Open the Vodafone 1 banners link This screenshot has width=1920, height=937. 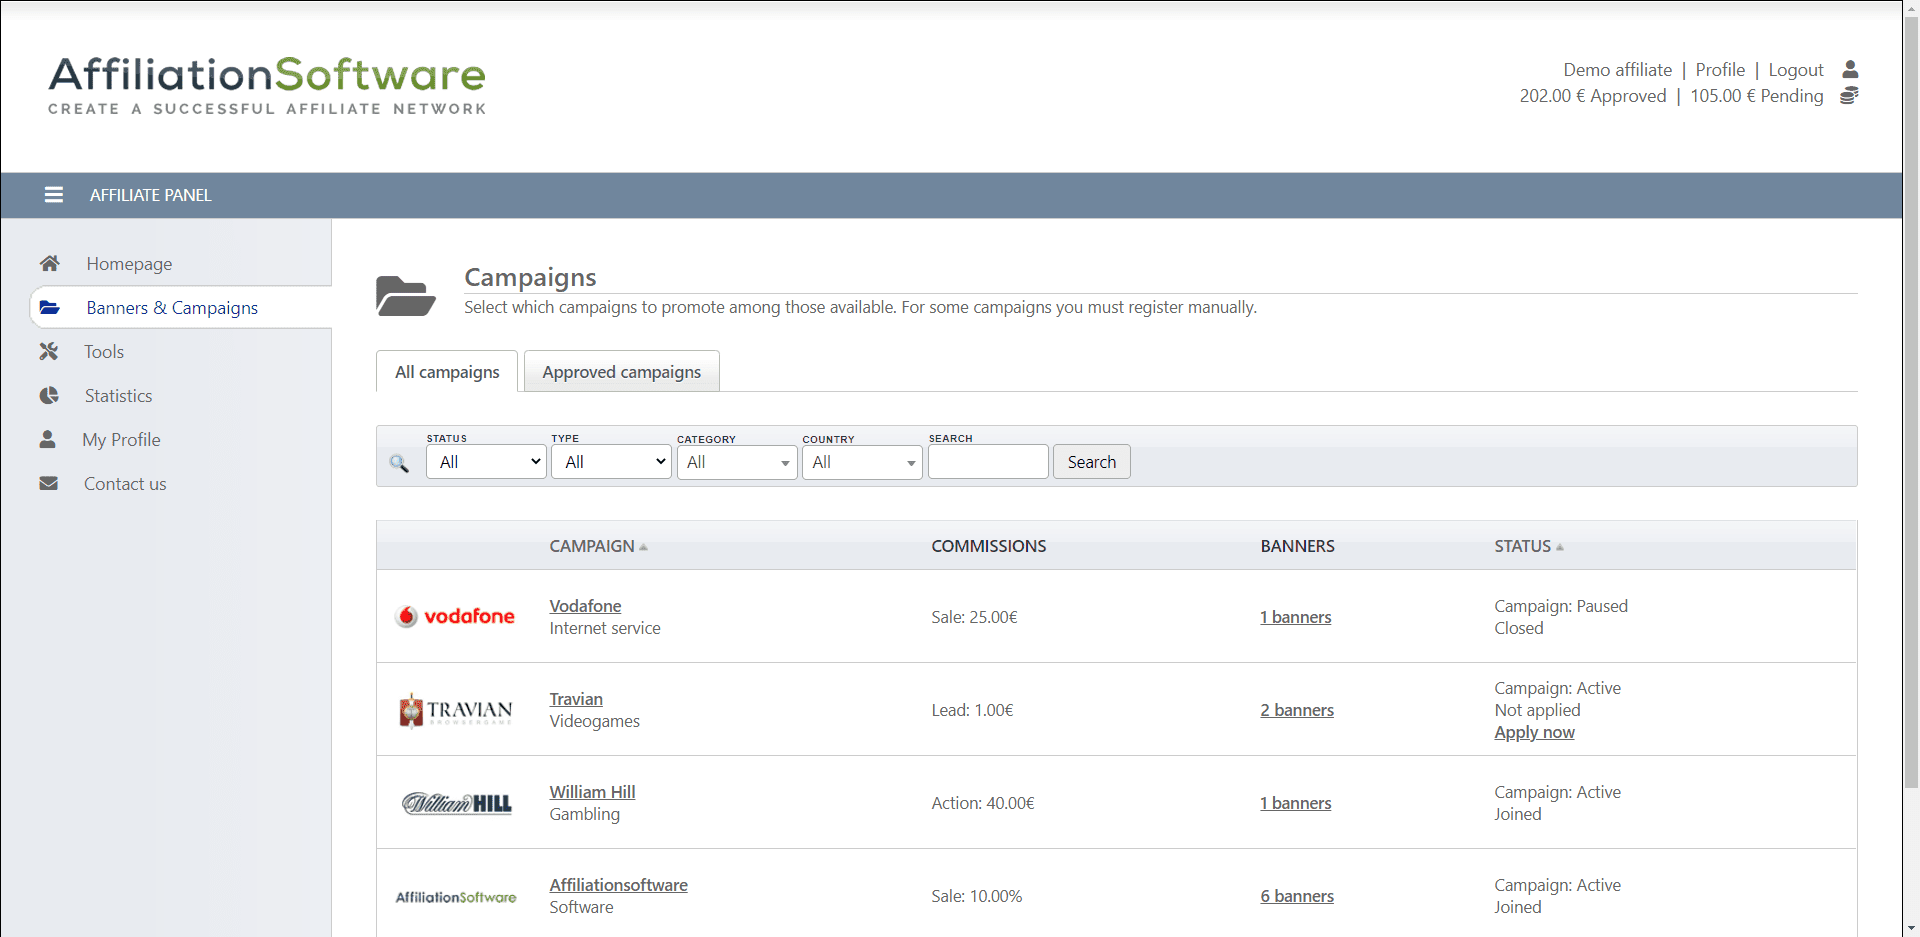click(1295, 617)
